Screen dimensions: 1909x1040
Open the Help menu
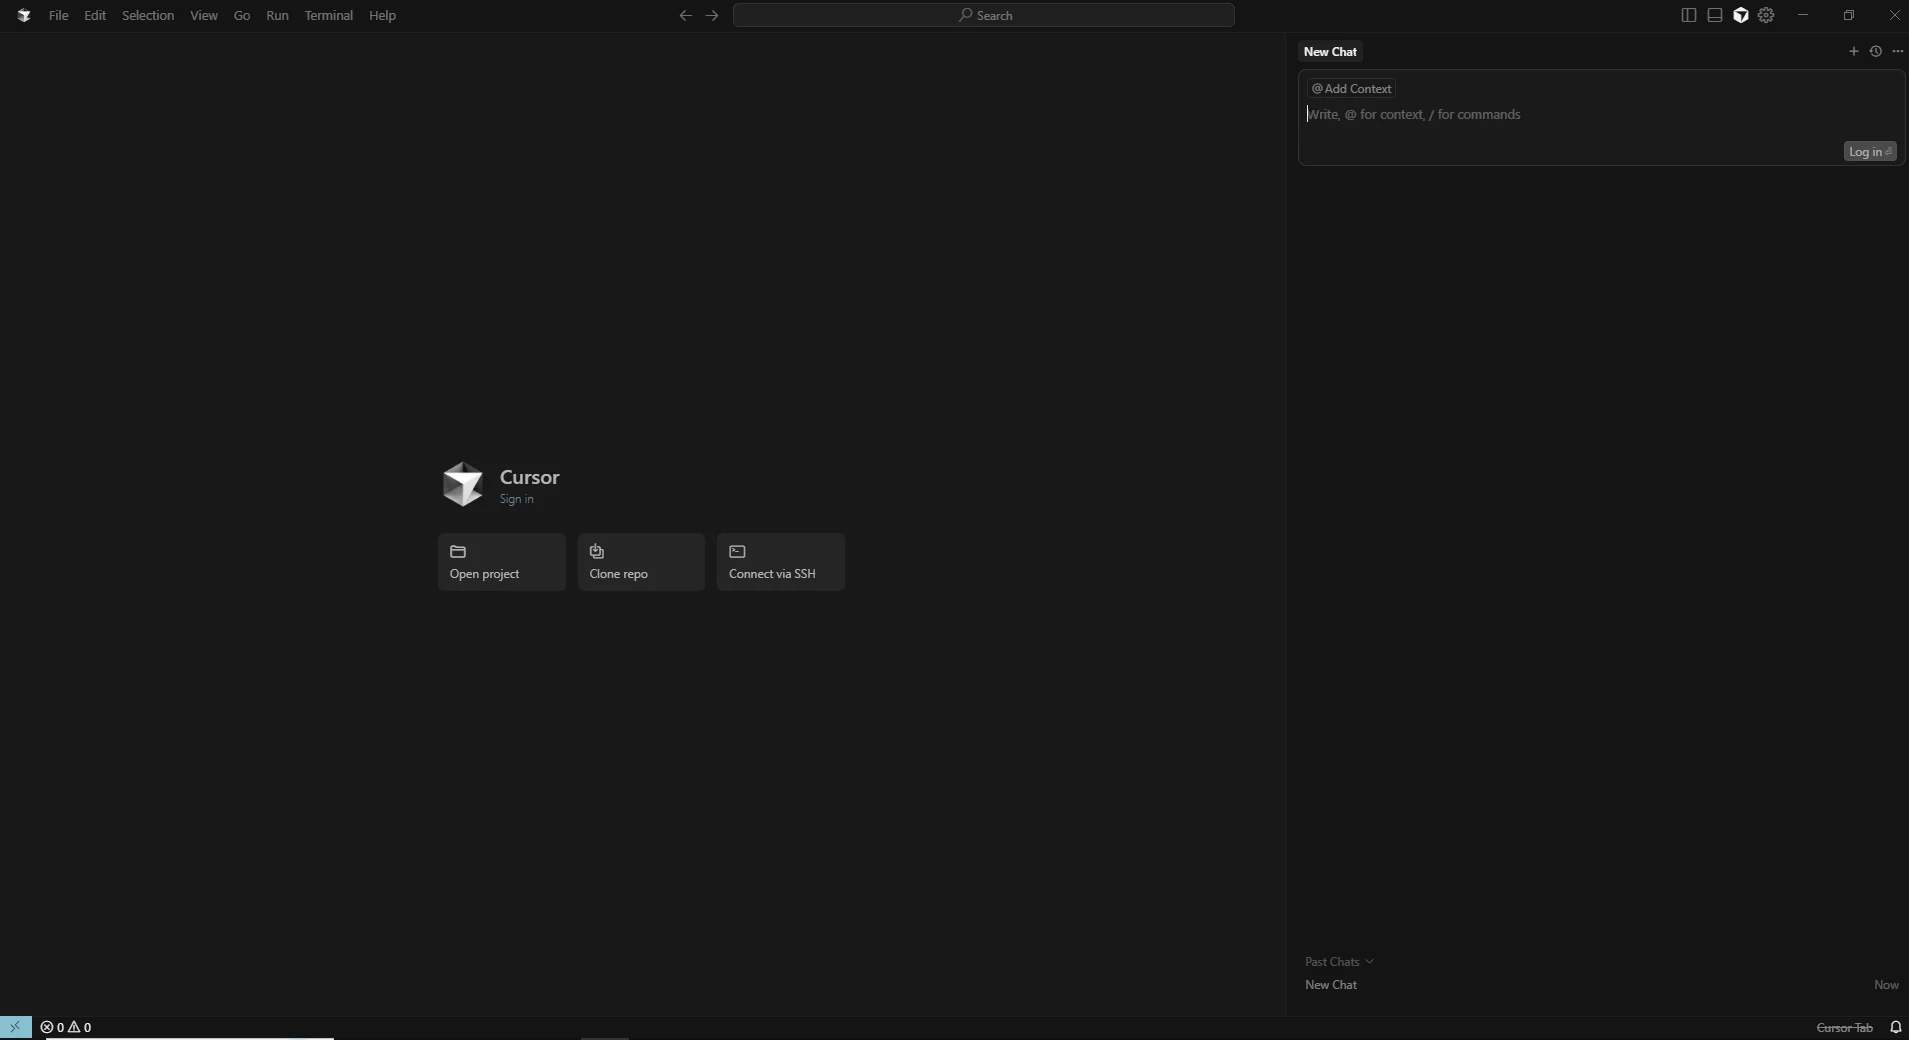click(x=382, y=15)
